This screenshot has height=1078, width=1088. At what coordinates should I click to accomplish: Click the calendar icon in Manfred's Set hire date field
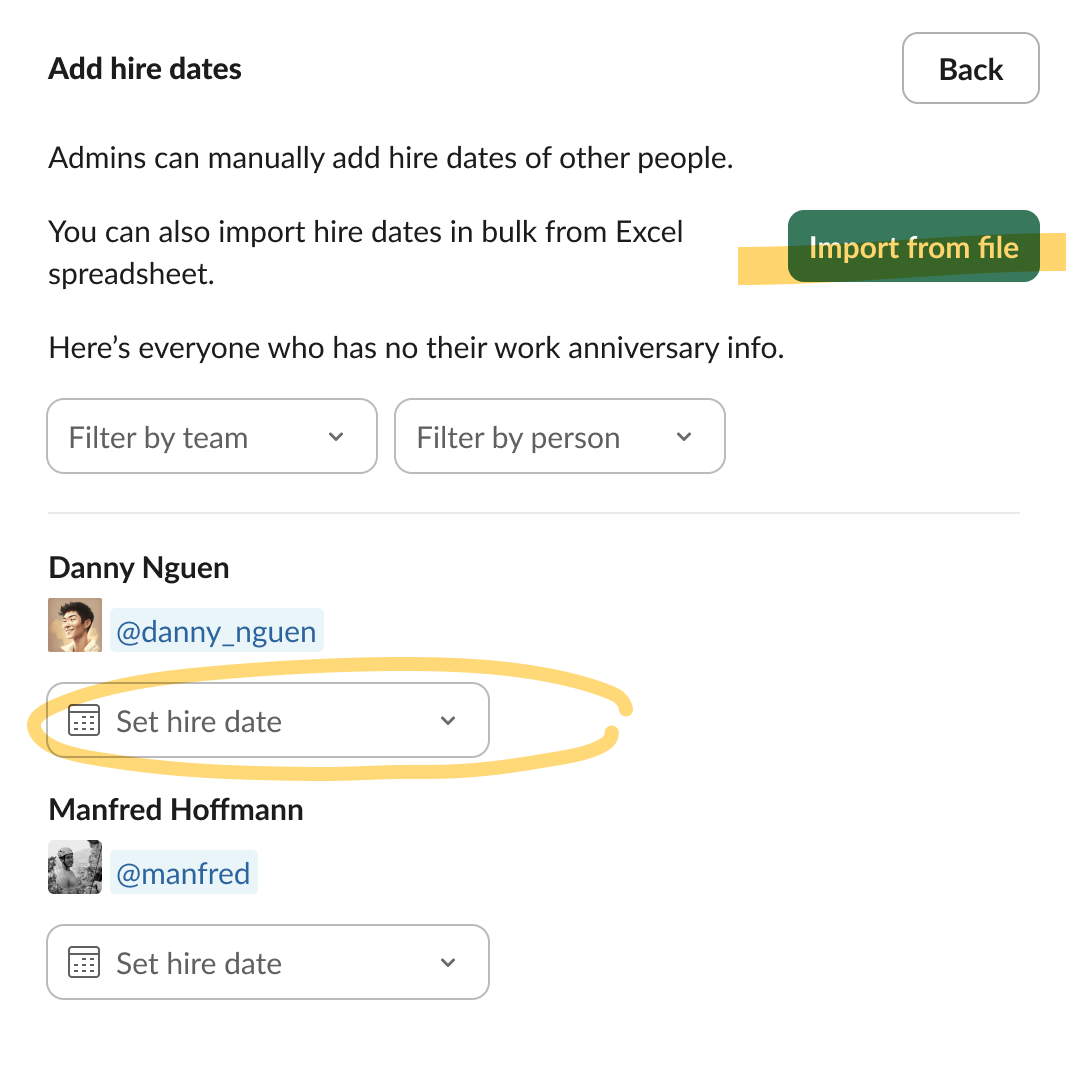point(84,962)
